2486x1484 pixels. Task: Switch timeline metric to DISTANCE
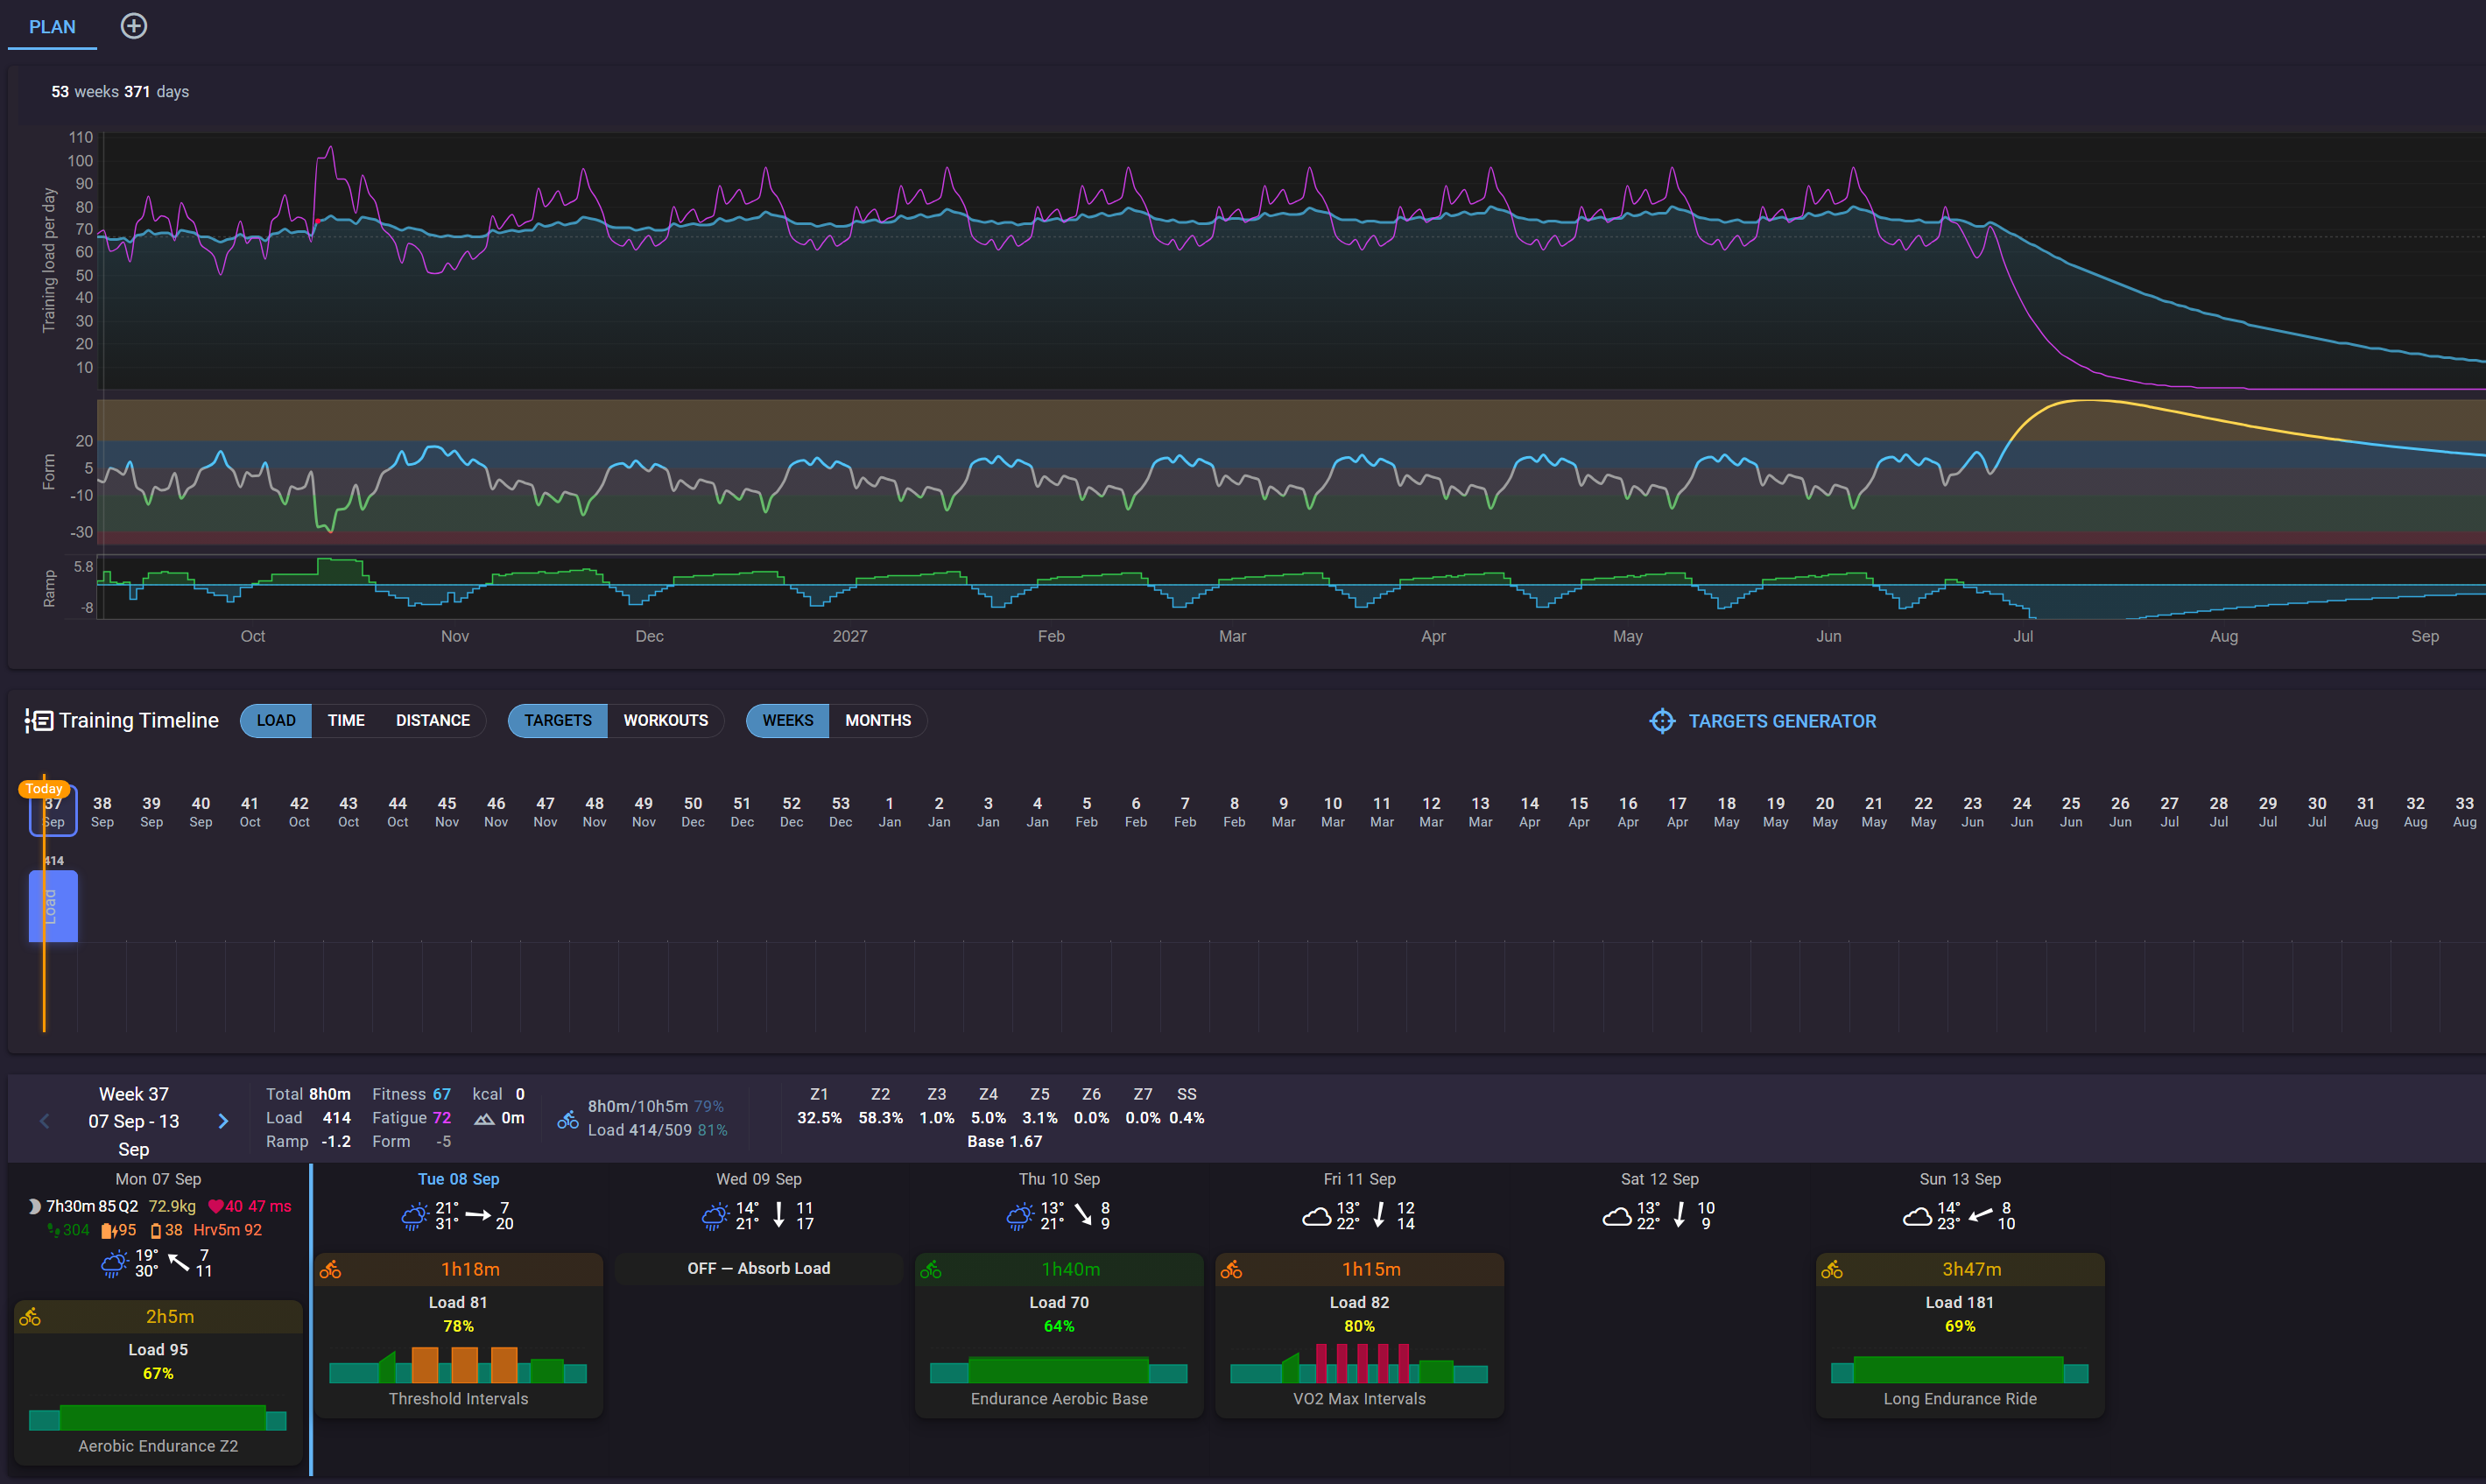[432, 720]
